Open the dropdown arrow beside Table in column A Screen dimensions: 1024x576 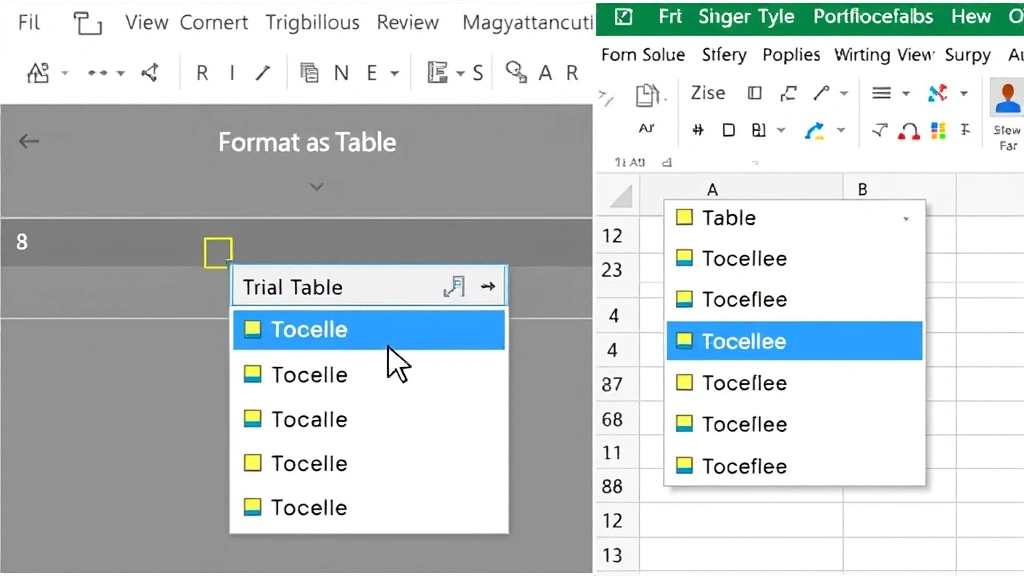click(x=906, y=217)
